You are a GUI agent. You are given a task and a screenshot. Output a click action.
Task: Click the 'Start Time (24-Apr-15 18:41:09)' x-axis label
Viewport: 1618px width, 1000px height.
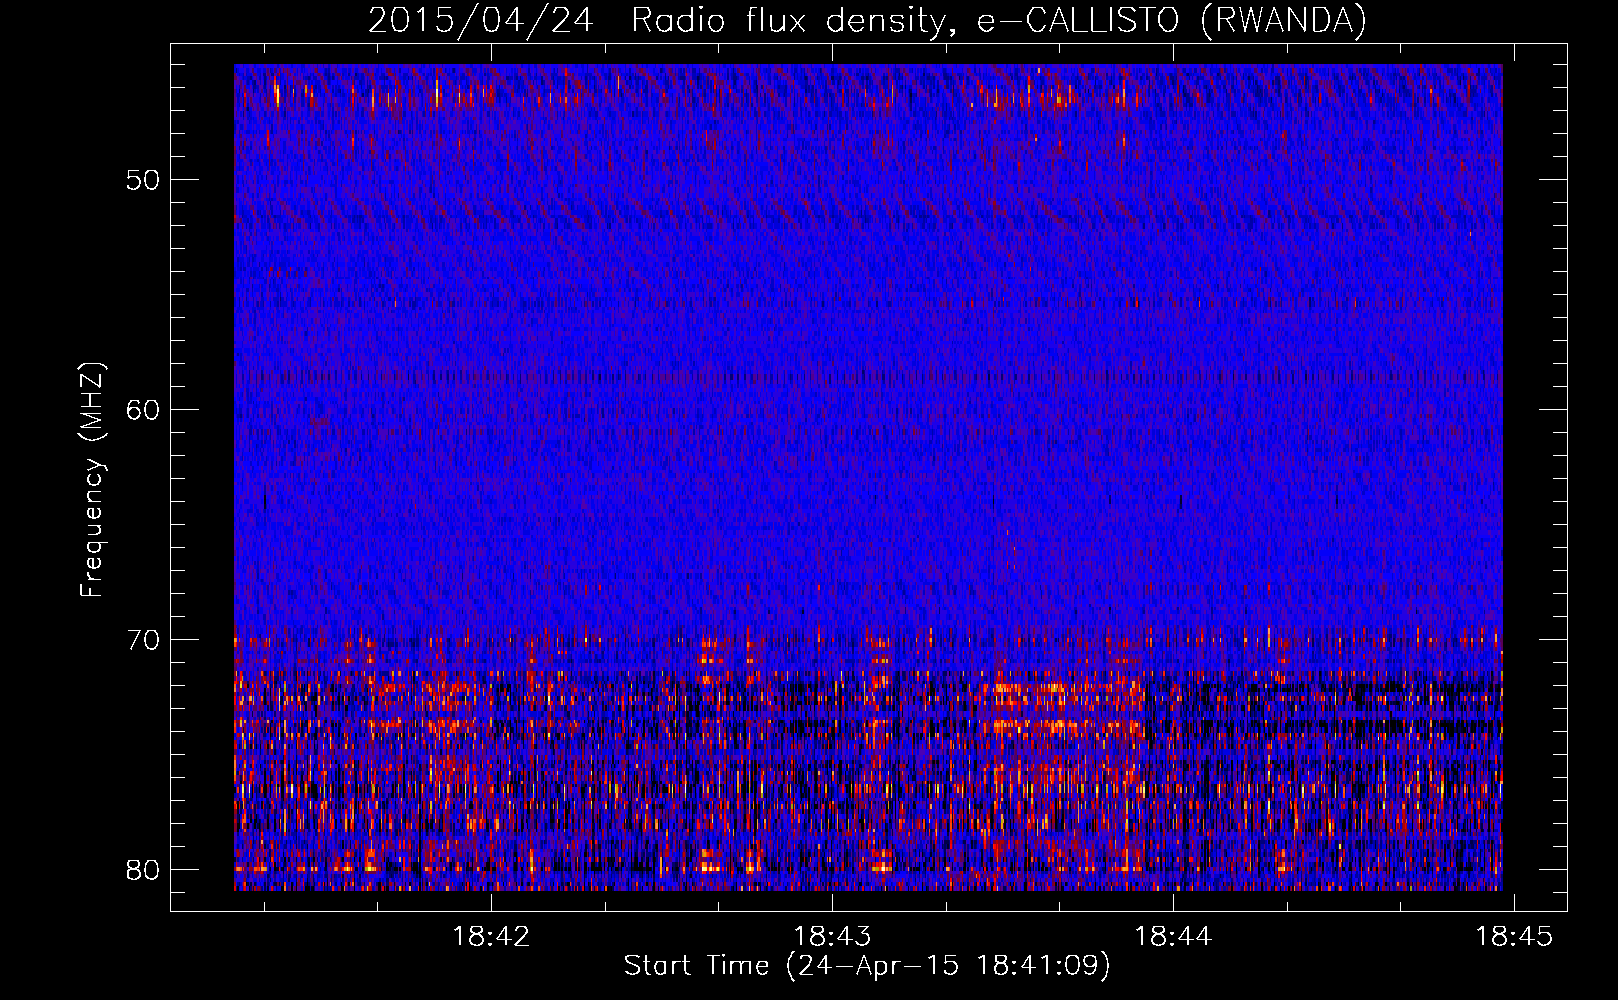pos(867,966)
